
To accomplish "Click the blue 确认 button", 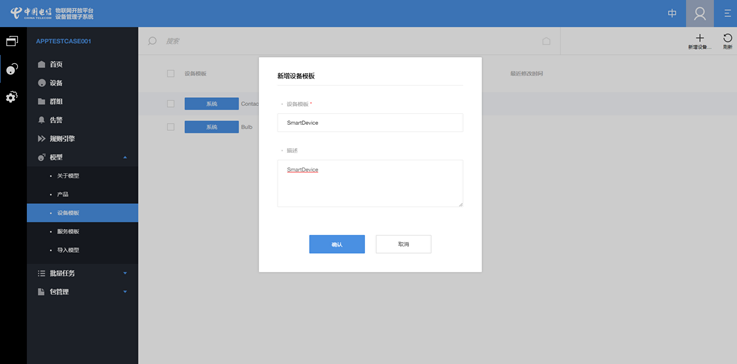I will coord(337,244).
